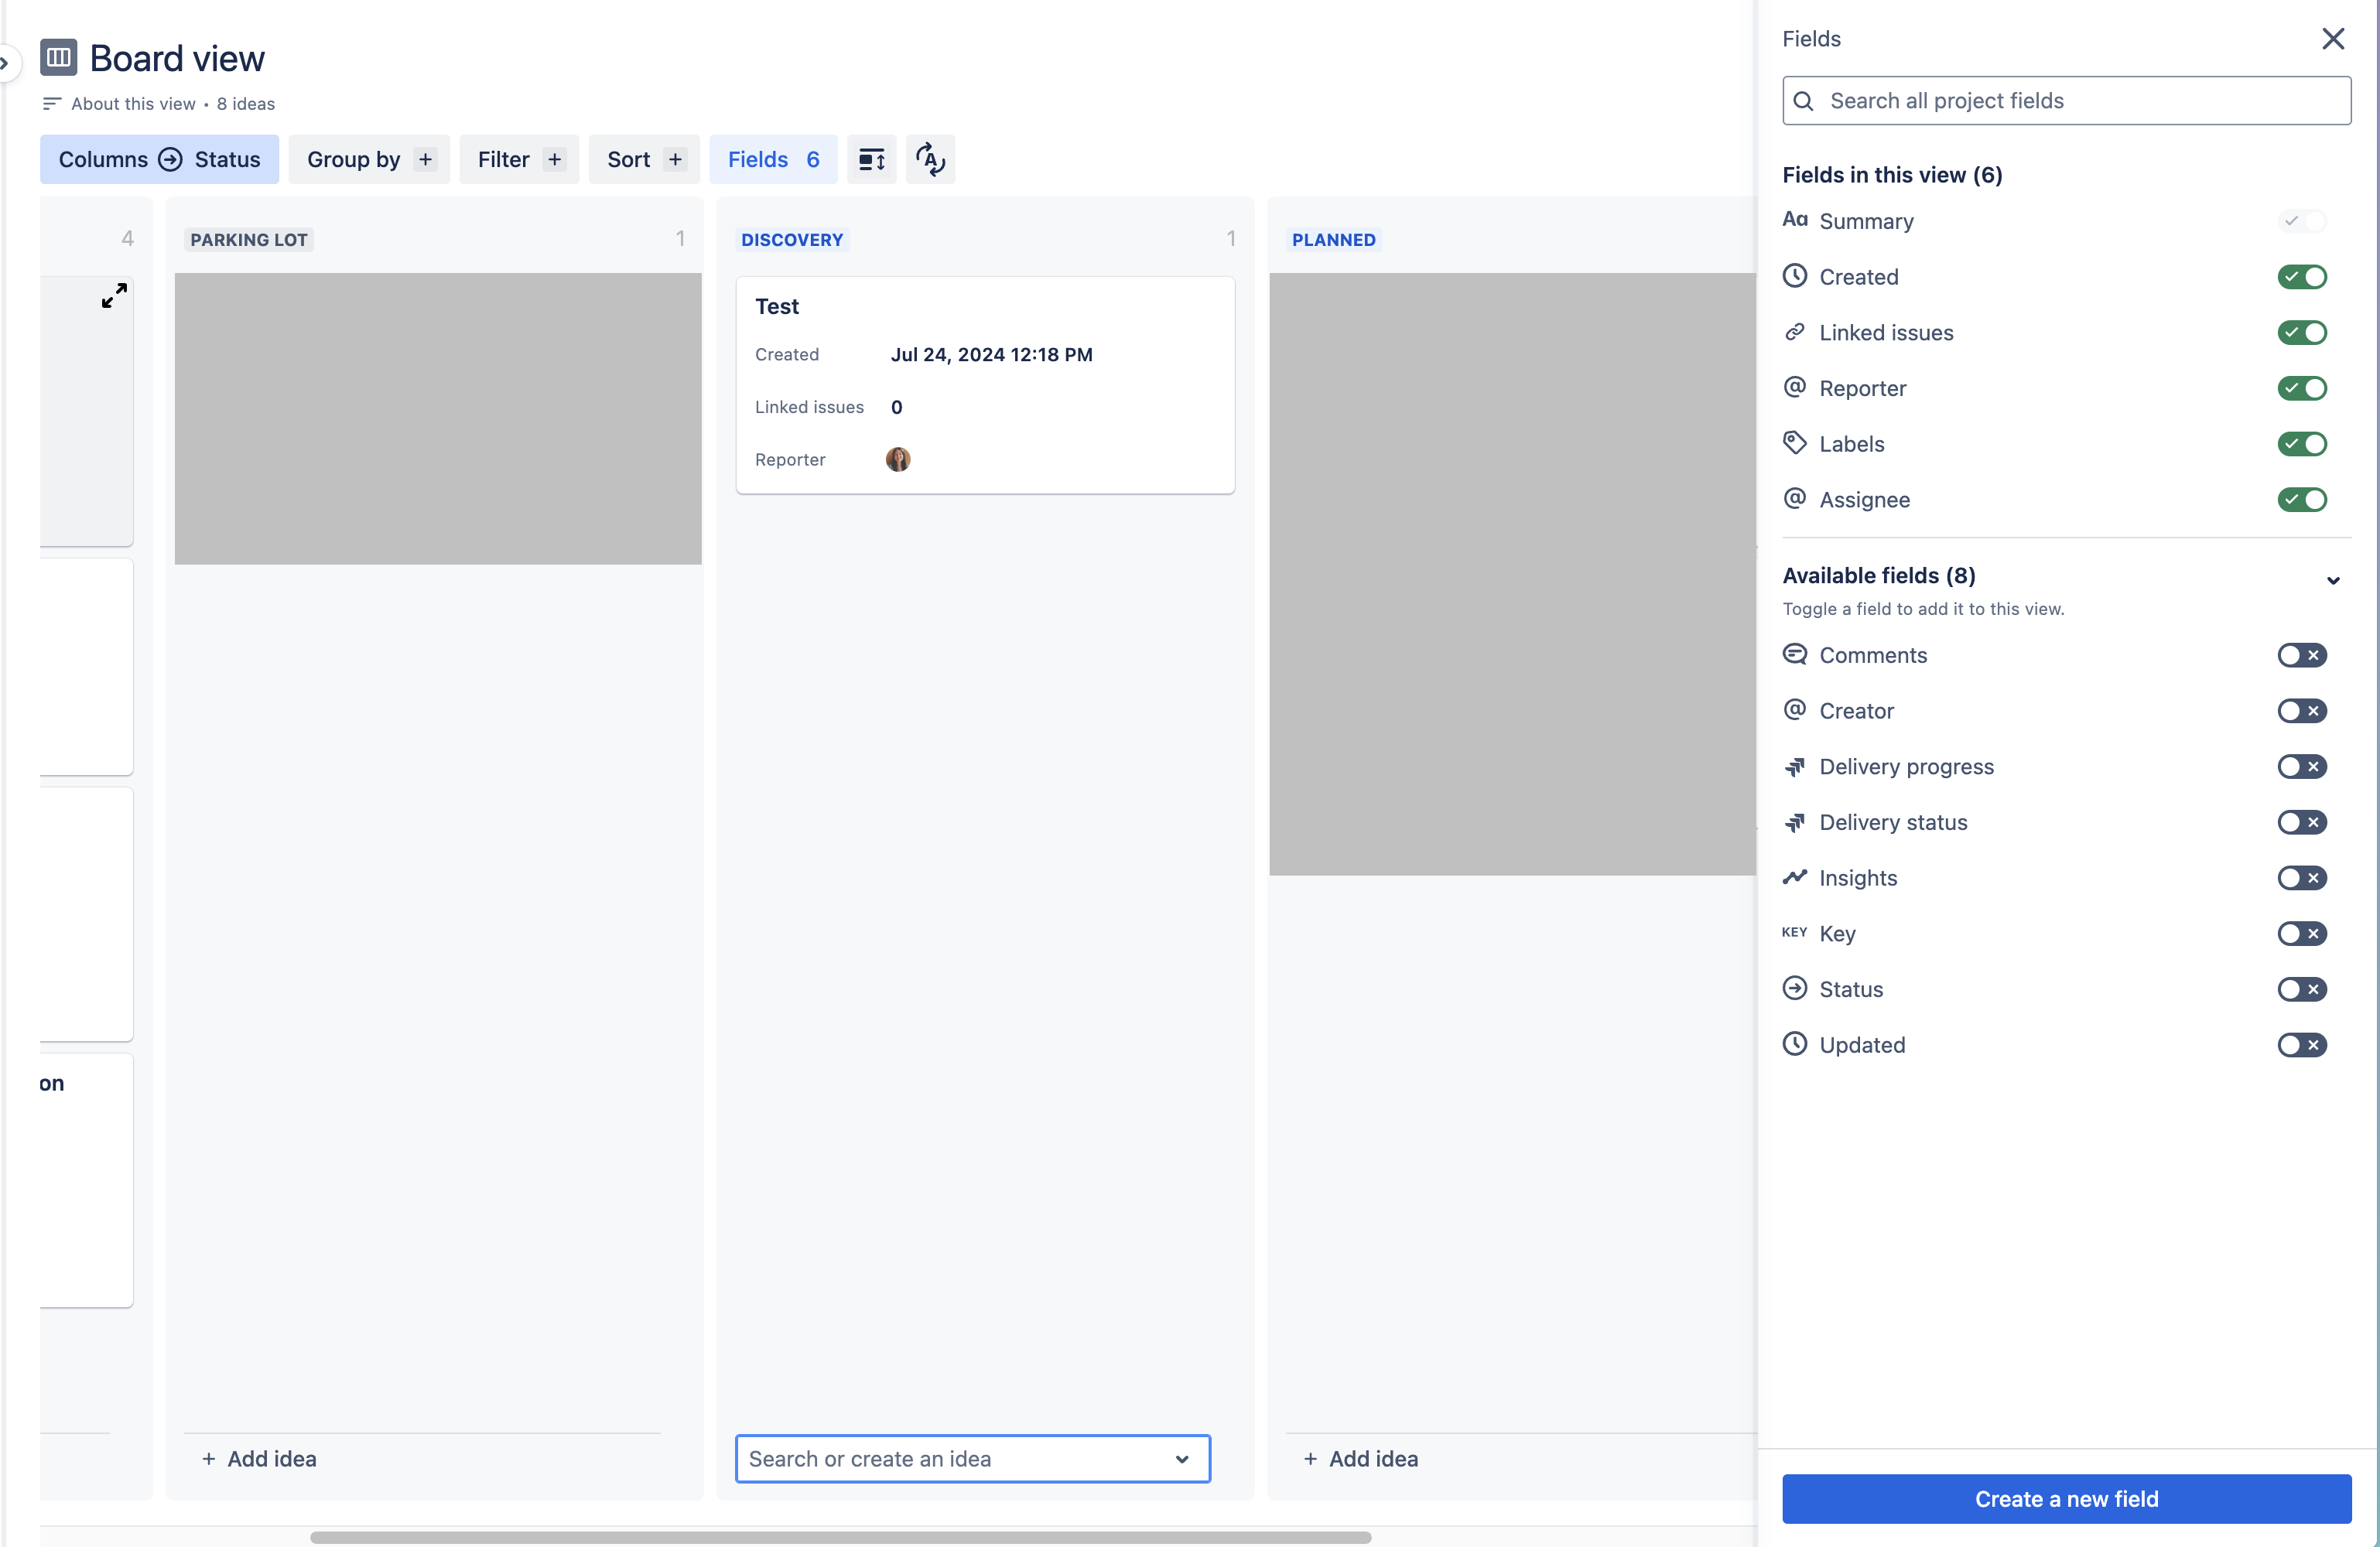Click the card layout density icon
The height and width of the screenshot is (1547, 2380).
(871, 160)
